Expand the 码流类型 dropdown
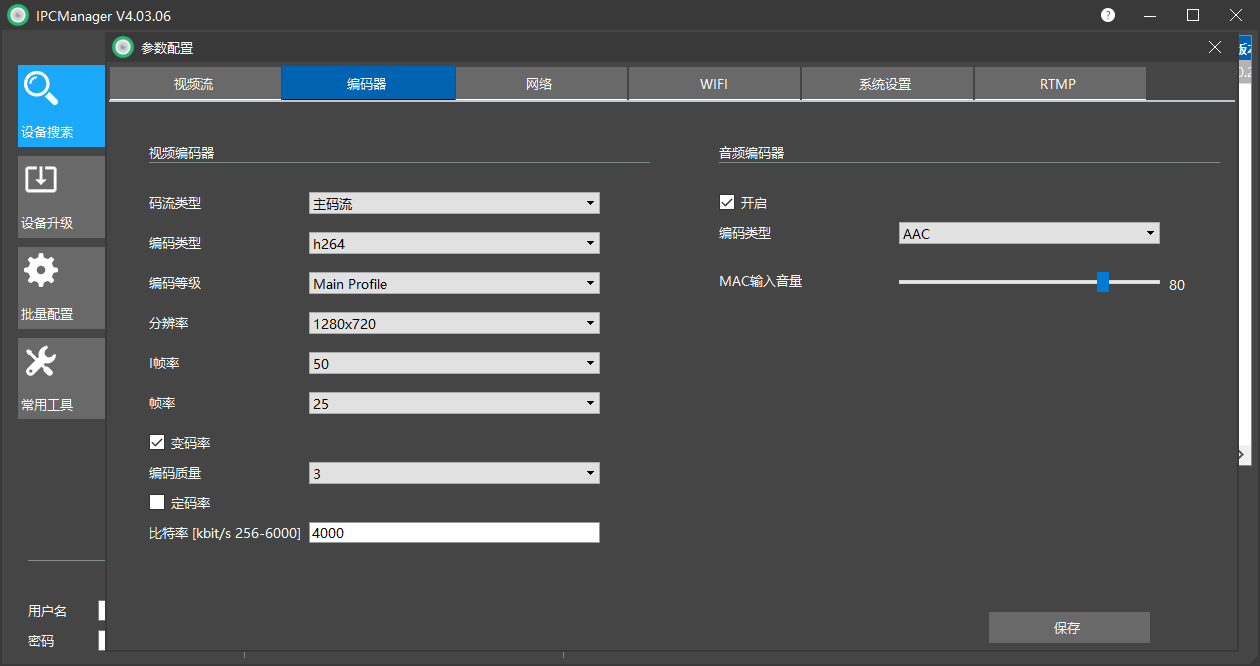1260x666 pixels. pos(454,203)
